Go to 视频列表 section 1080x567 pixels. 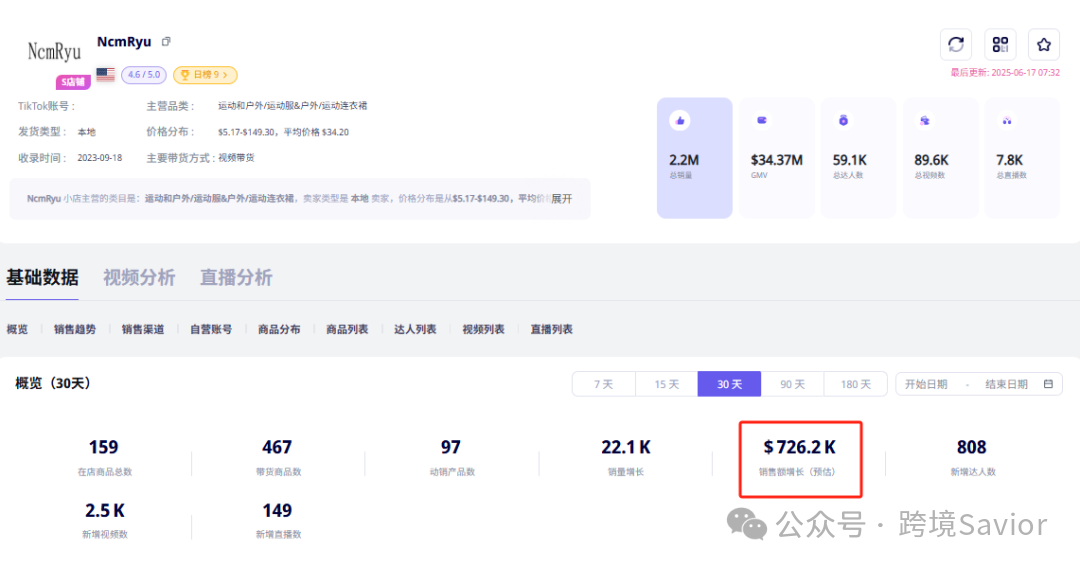[484, 329]
